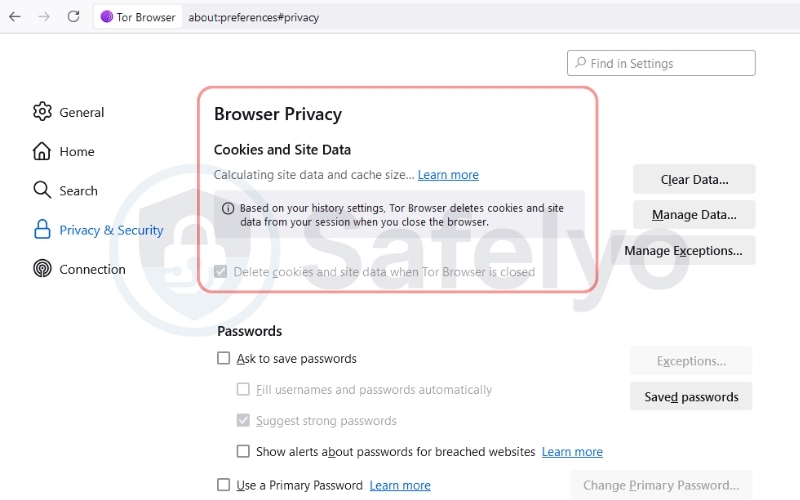
Task: Open the Manage Data dialog
Action: pyautogui.click(x=694, y=214)
